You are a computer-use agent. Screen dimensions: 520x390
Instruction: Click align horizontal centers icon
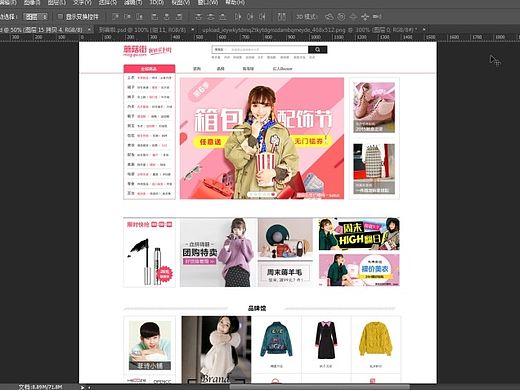tap(167, 16)
